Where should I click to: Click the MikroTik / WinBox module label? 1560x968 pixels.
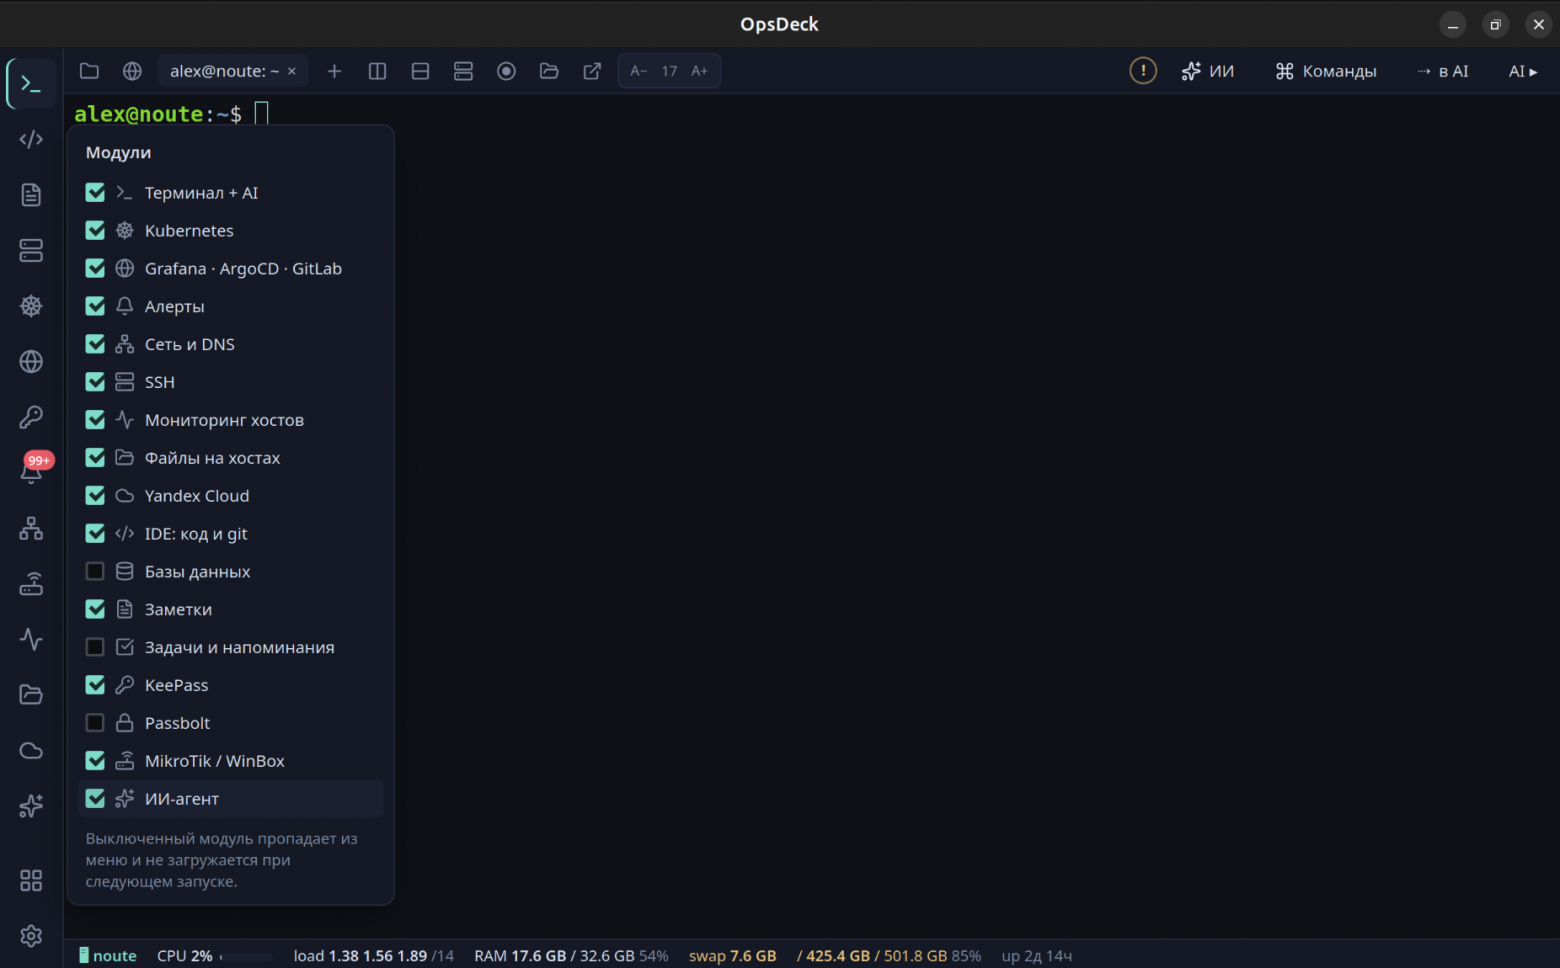click(215, 761)
